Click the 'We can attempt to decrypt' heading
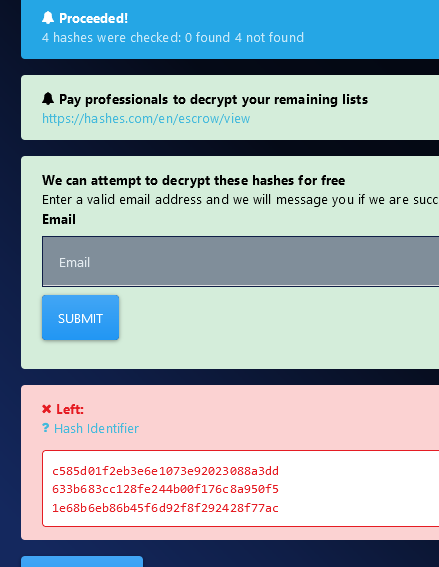 point(193,180)
